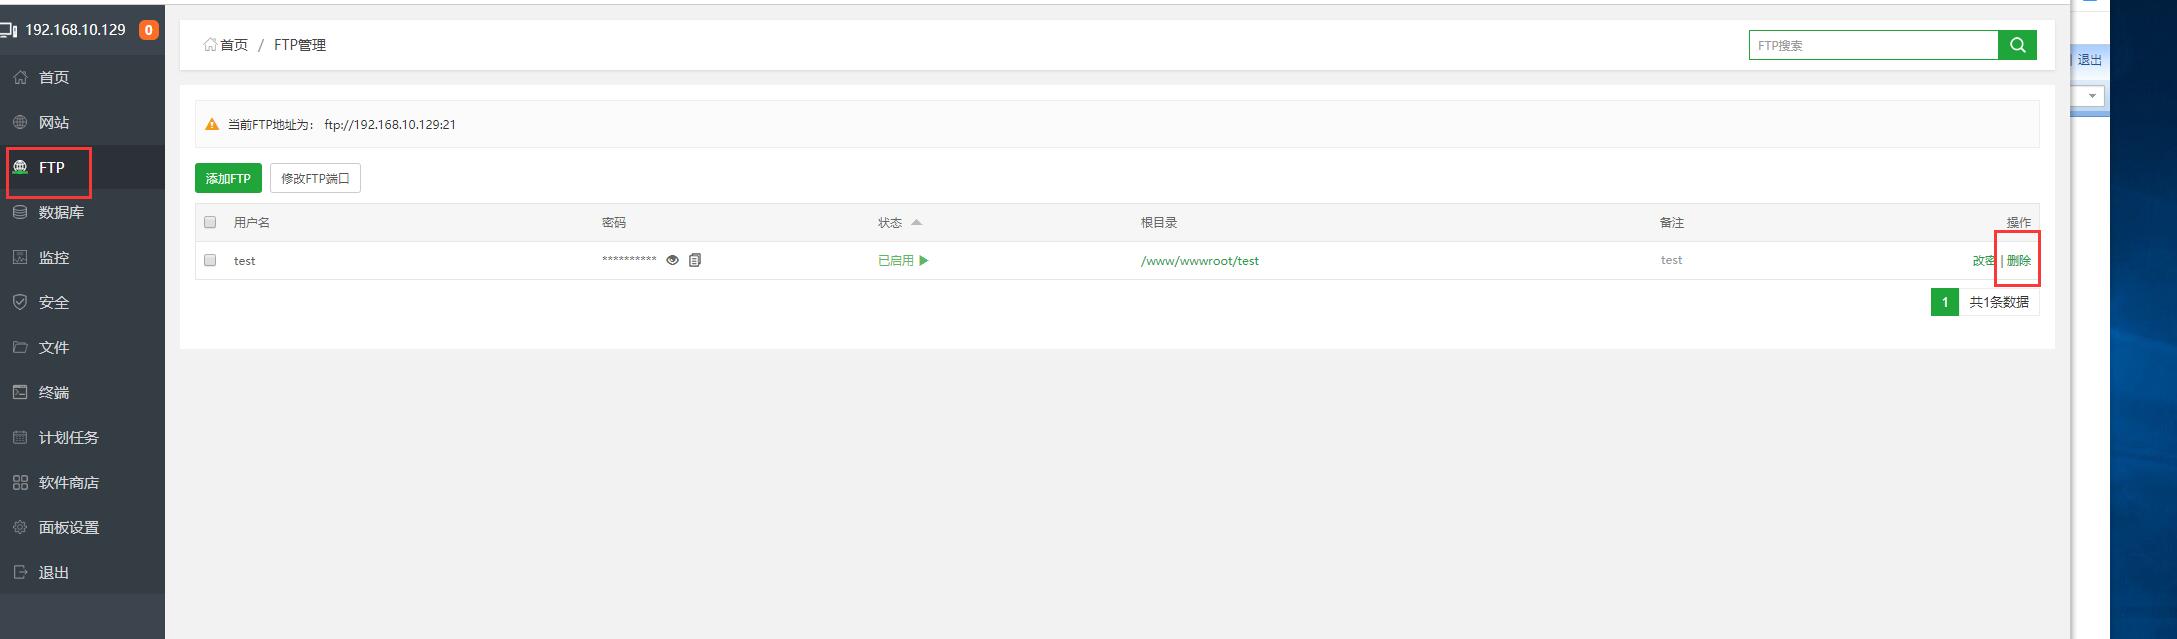Select pagination page 1
This screenshot has height=639, width=2177.
click(x=1945, y=302)
